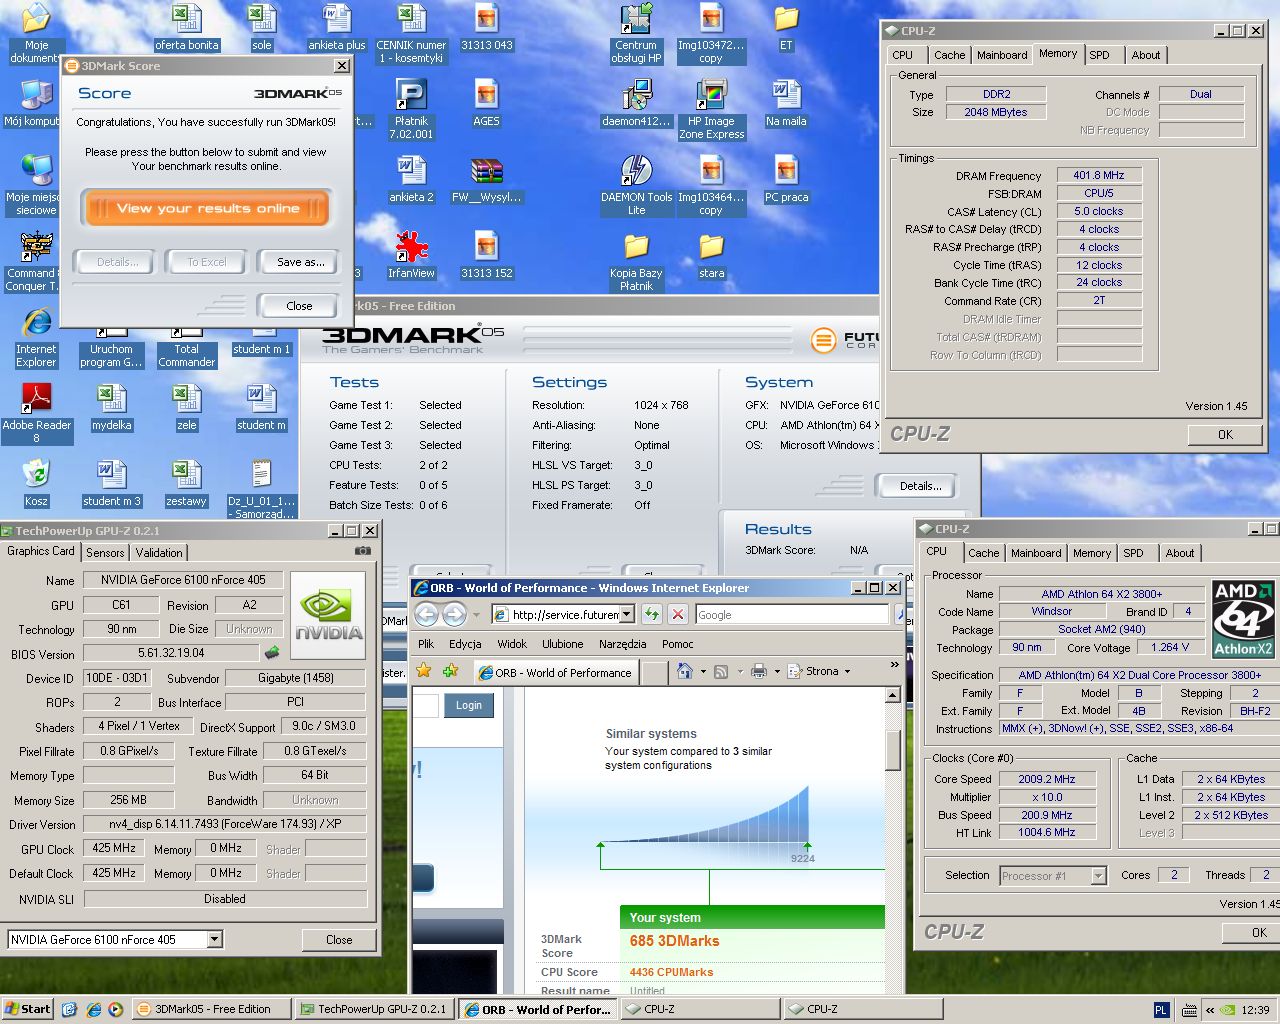Viewport: 1280px width, 1024px height.
Task: Open HP Image Zone Express icon
Action: coord(711,109)
